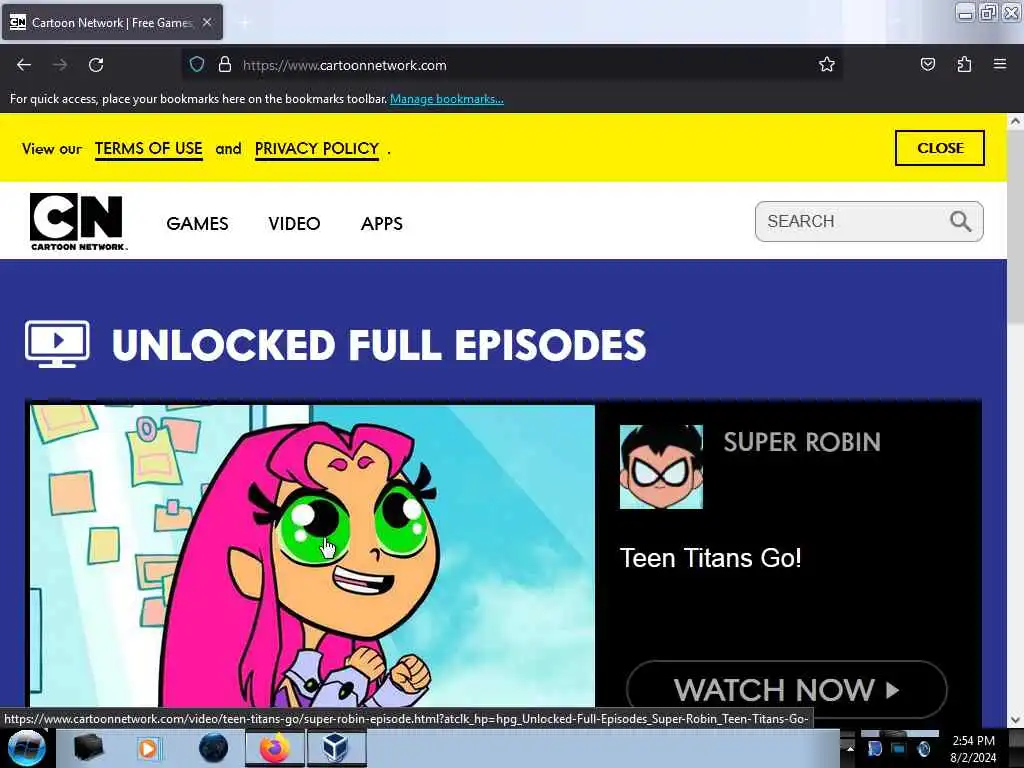
Task: Bookmark this page with the star icon
Action: (x=827, y=65)
